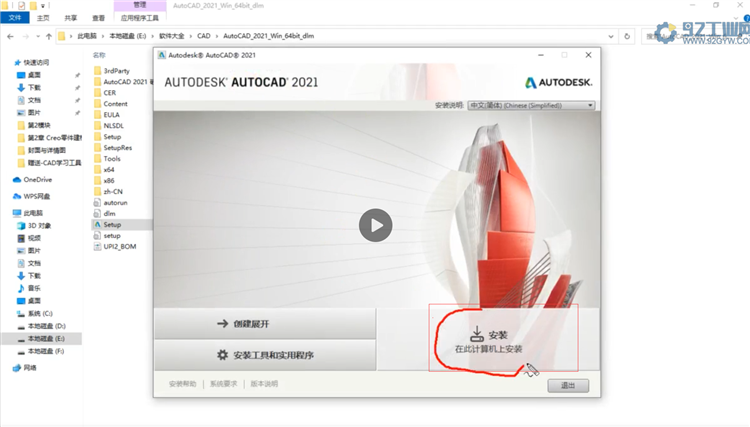Open WPS cloud drive in sidebar
Image resolution: width=750 pixels, height=427 pixels.
[x=37, y=197]
